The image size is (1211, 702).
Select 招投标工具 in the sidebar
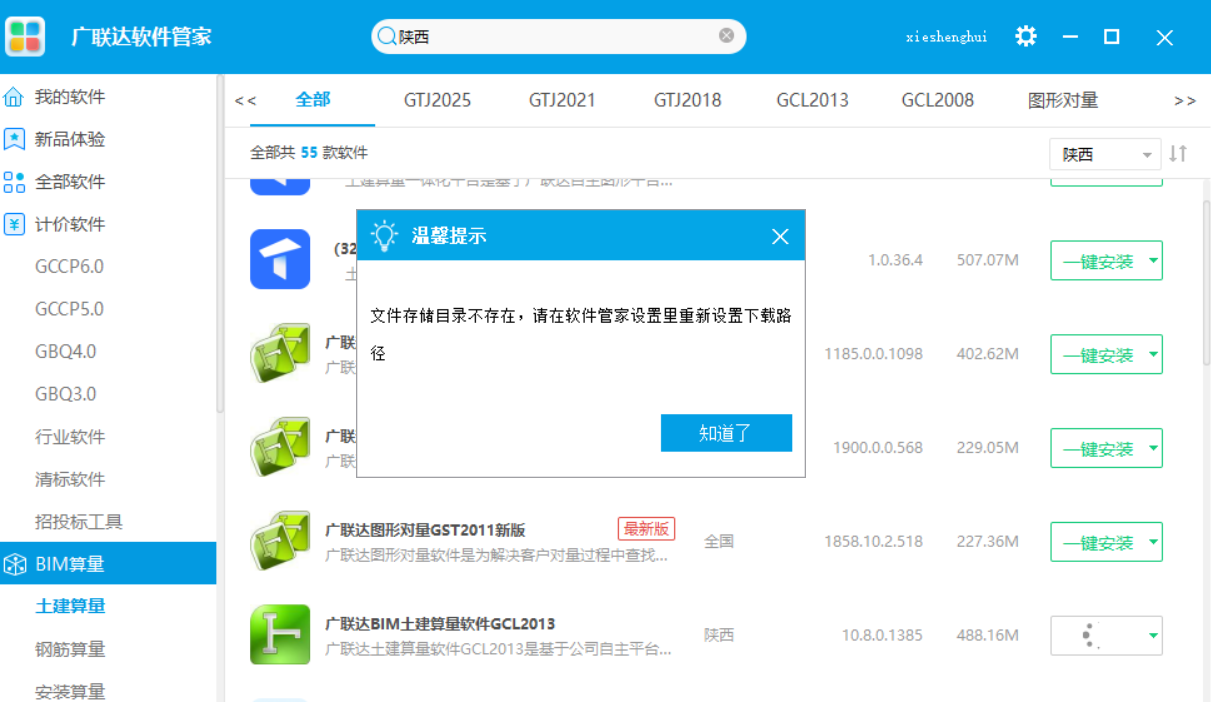tap(79, 522)
